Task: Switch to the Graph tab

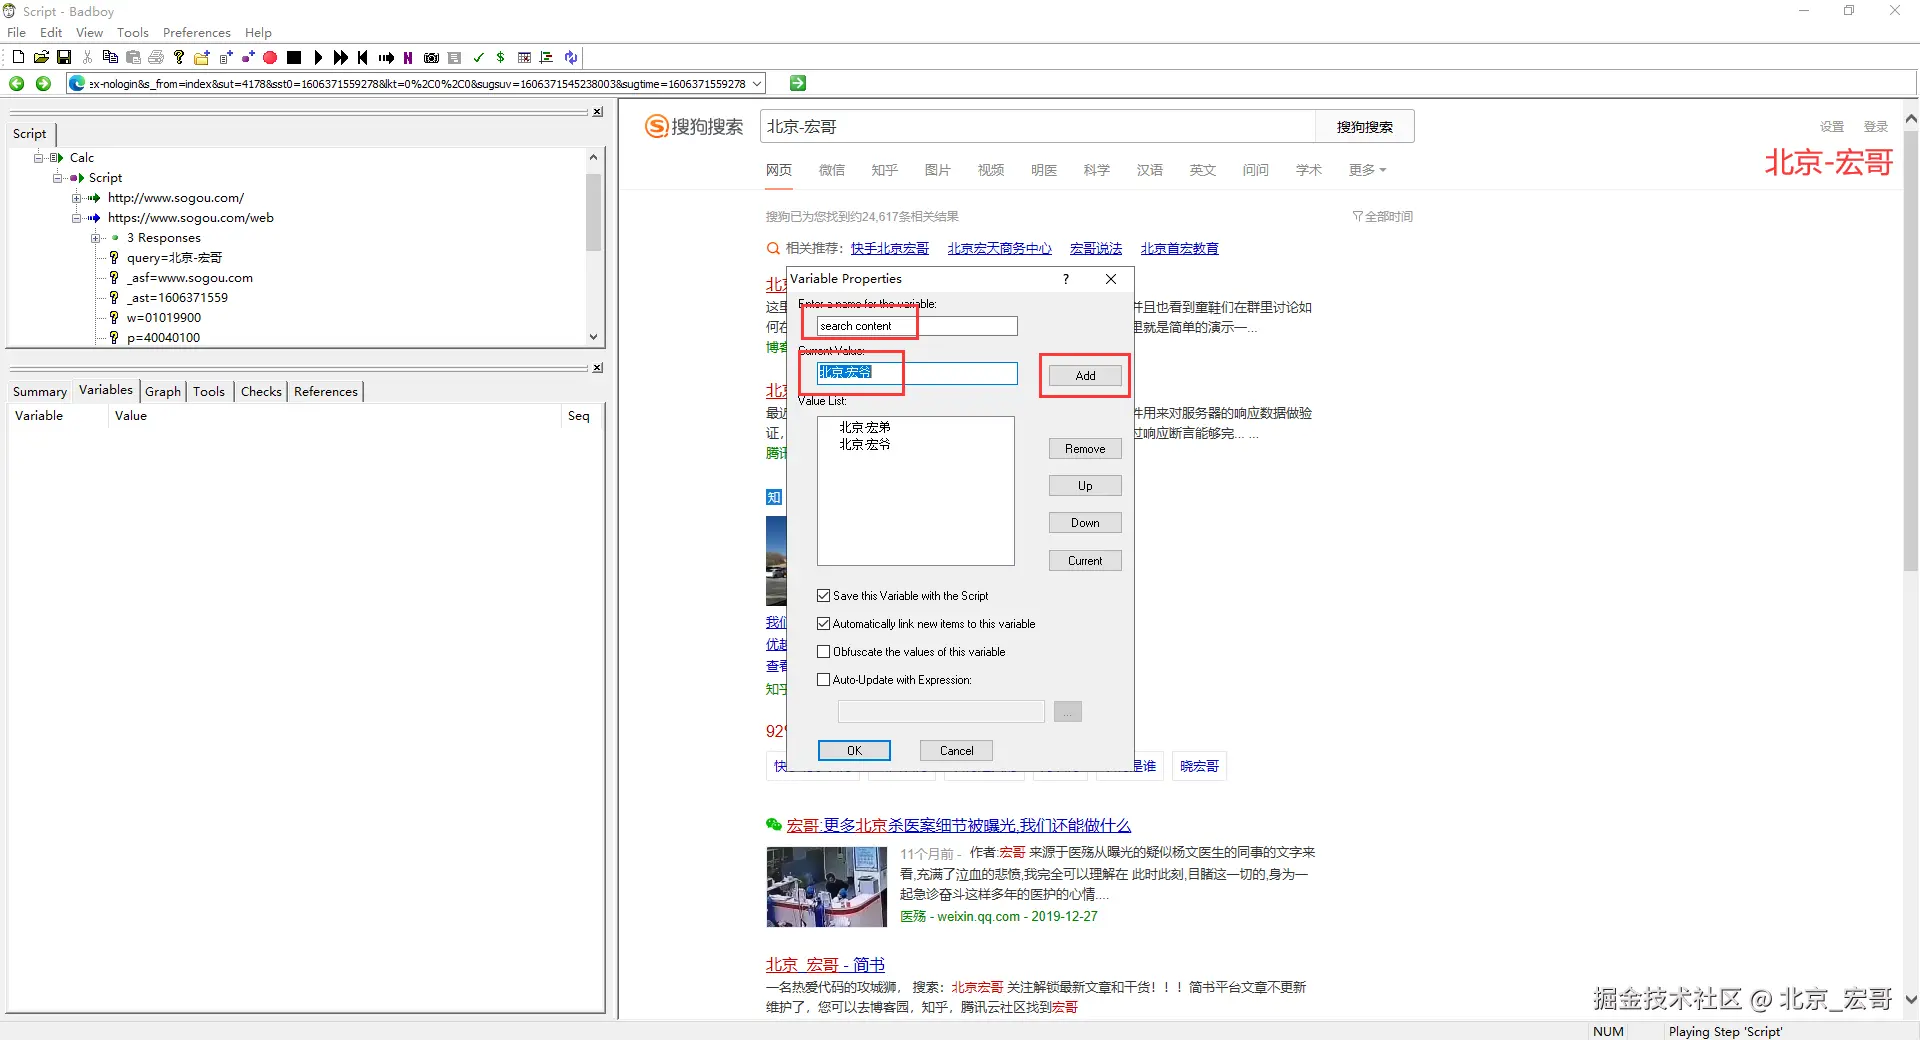Action: click(163, 392)
